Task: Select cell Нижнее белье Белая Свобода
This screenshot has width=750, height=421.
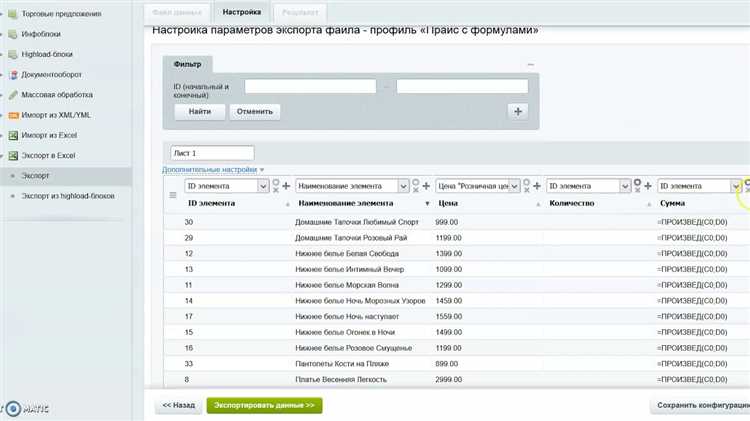Action: [x=347, y=254]
